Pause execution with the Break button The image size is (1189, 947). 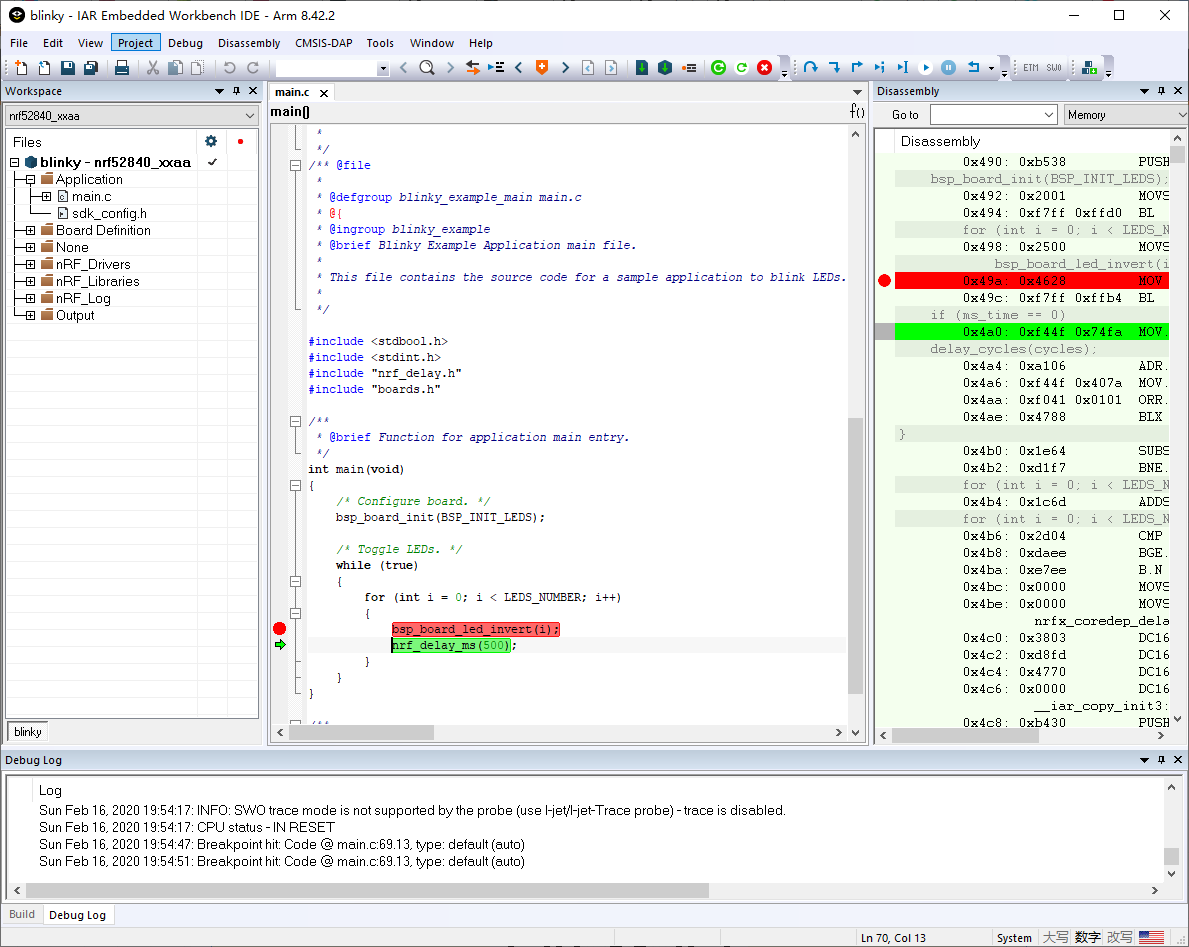point(949,67)
